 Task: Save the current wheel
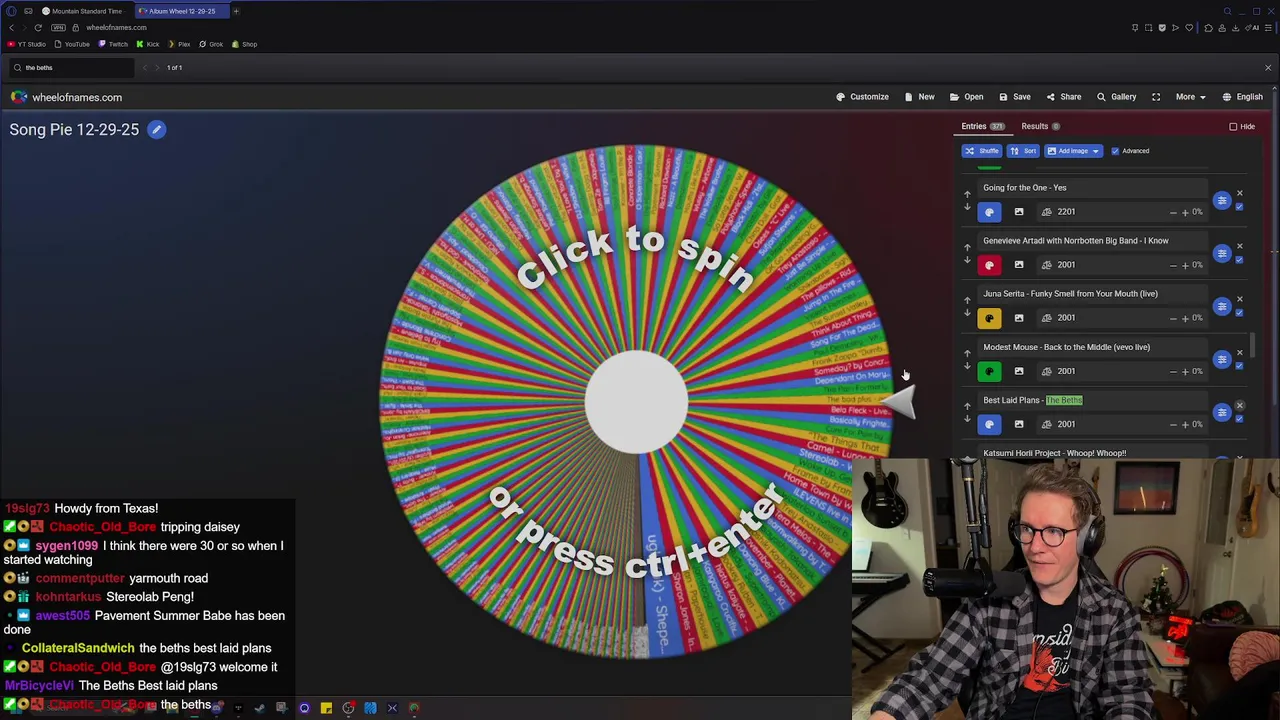[1014, 97]
